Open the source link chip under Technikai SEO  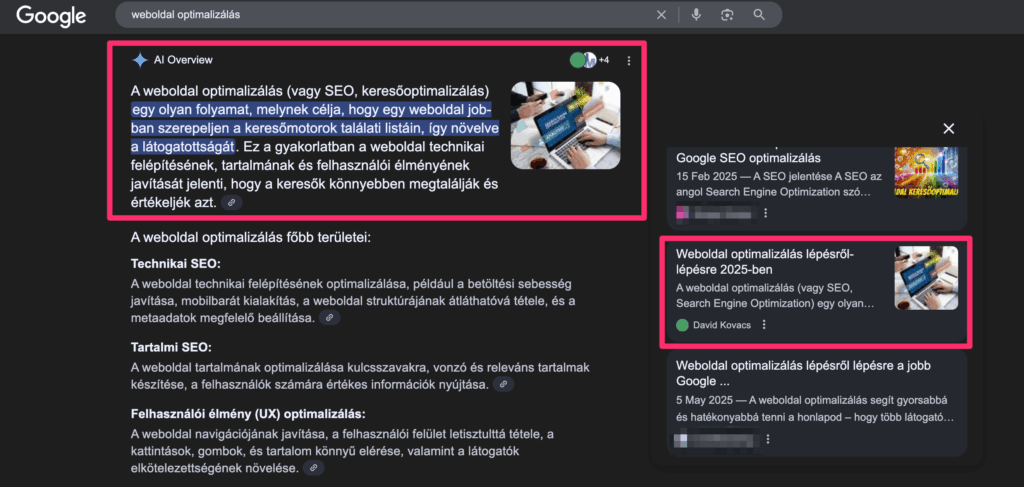click(328, 318)
